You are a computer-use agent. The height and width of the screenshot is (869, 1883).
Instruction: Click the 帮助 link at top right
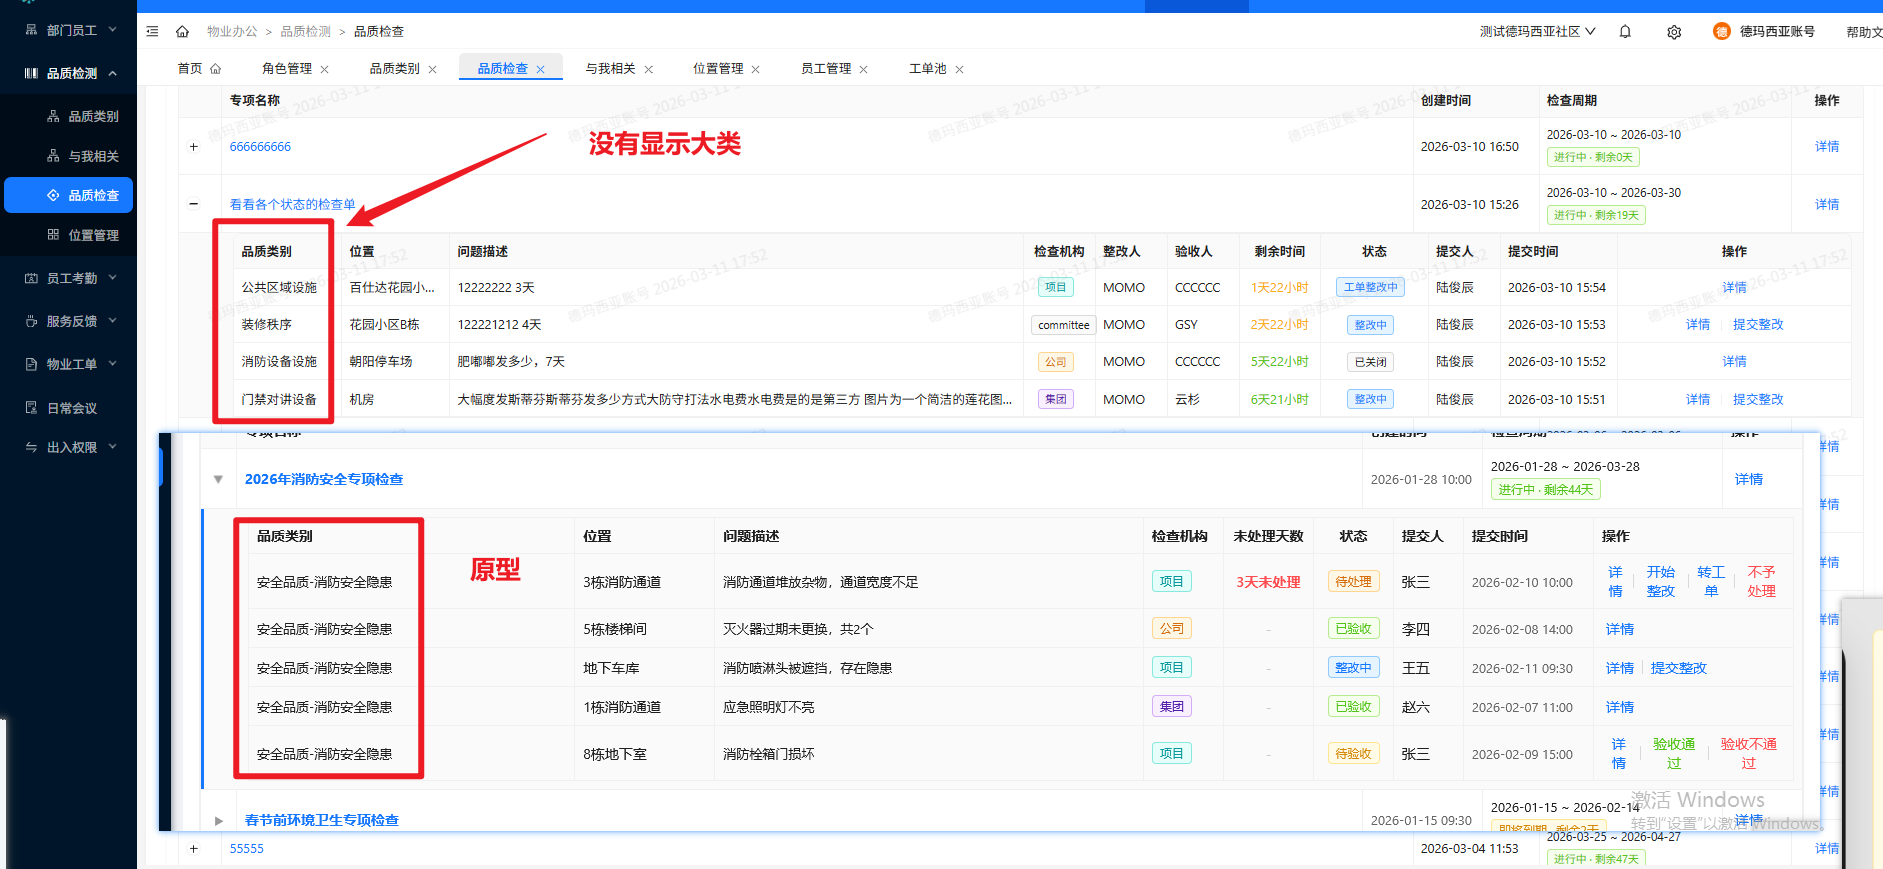pos(1864,32)
